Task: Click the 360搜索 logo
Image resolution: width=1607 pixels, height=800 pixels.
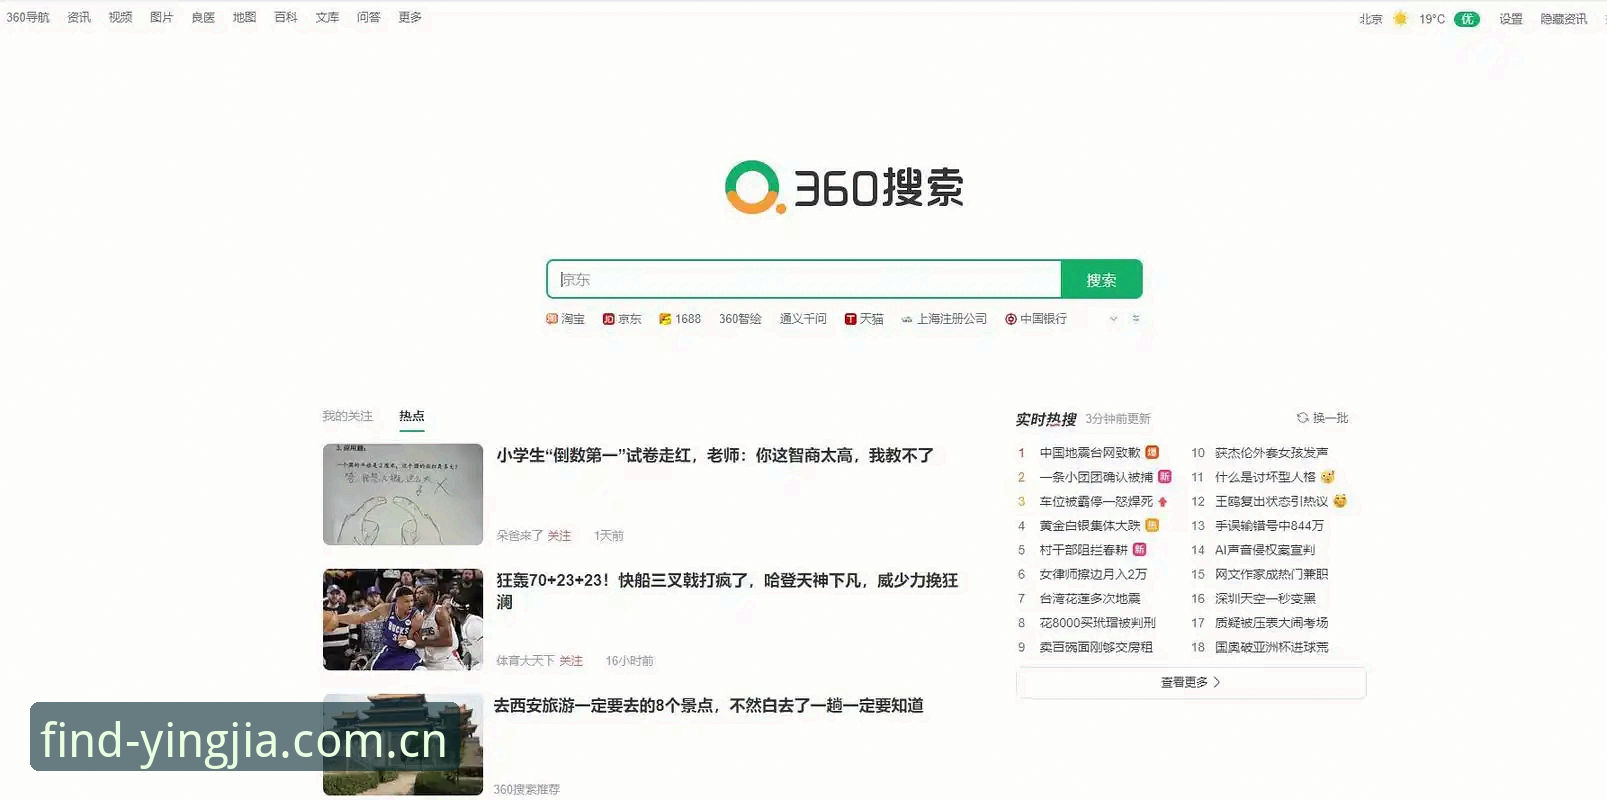Action: [x=845, y=187]
